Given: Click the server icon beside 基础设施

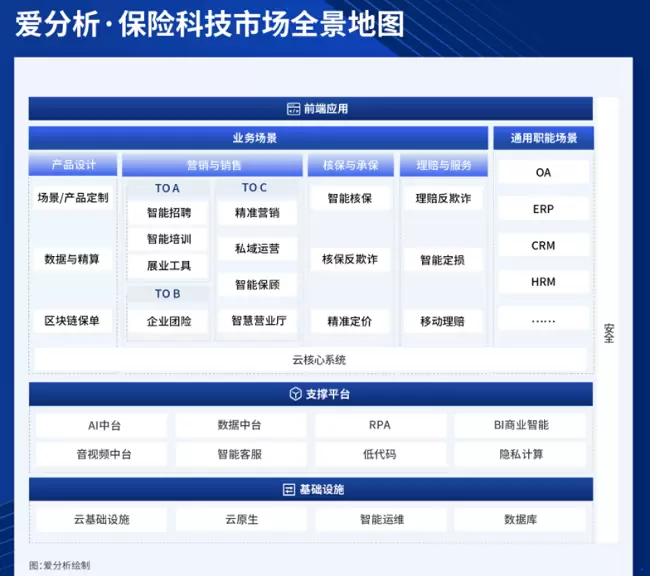Looking at the screenshot, I should tap(289, 489).
